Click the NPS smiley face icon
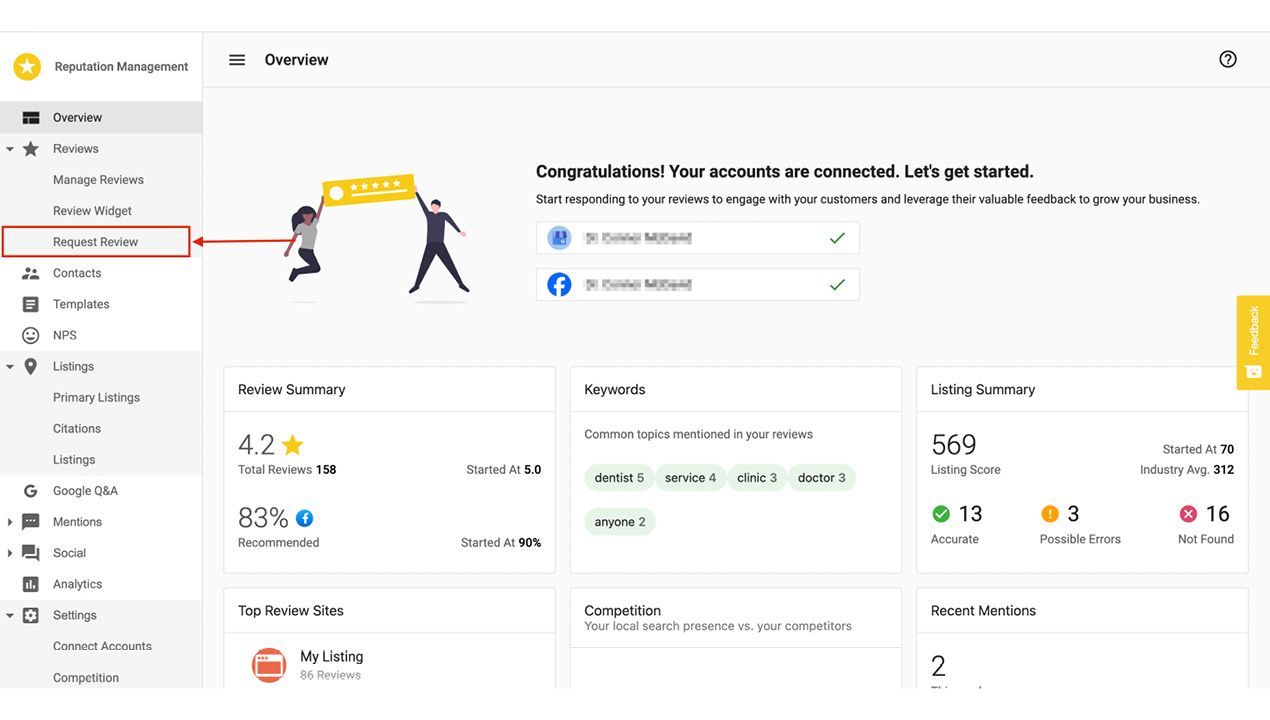The height and width of the screenshot is (720, 1270). tap(31, 335)
